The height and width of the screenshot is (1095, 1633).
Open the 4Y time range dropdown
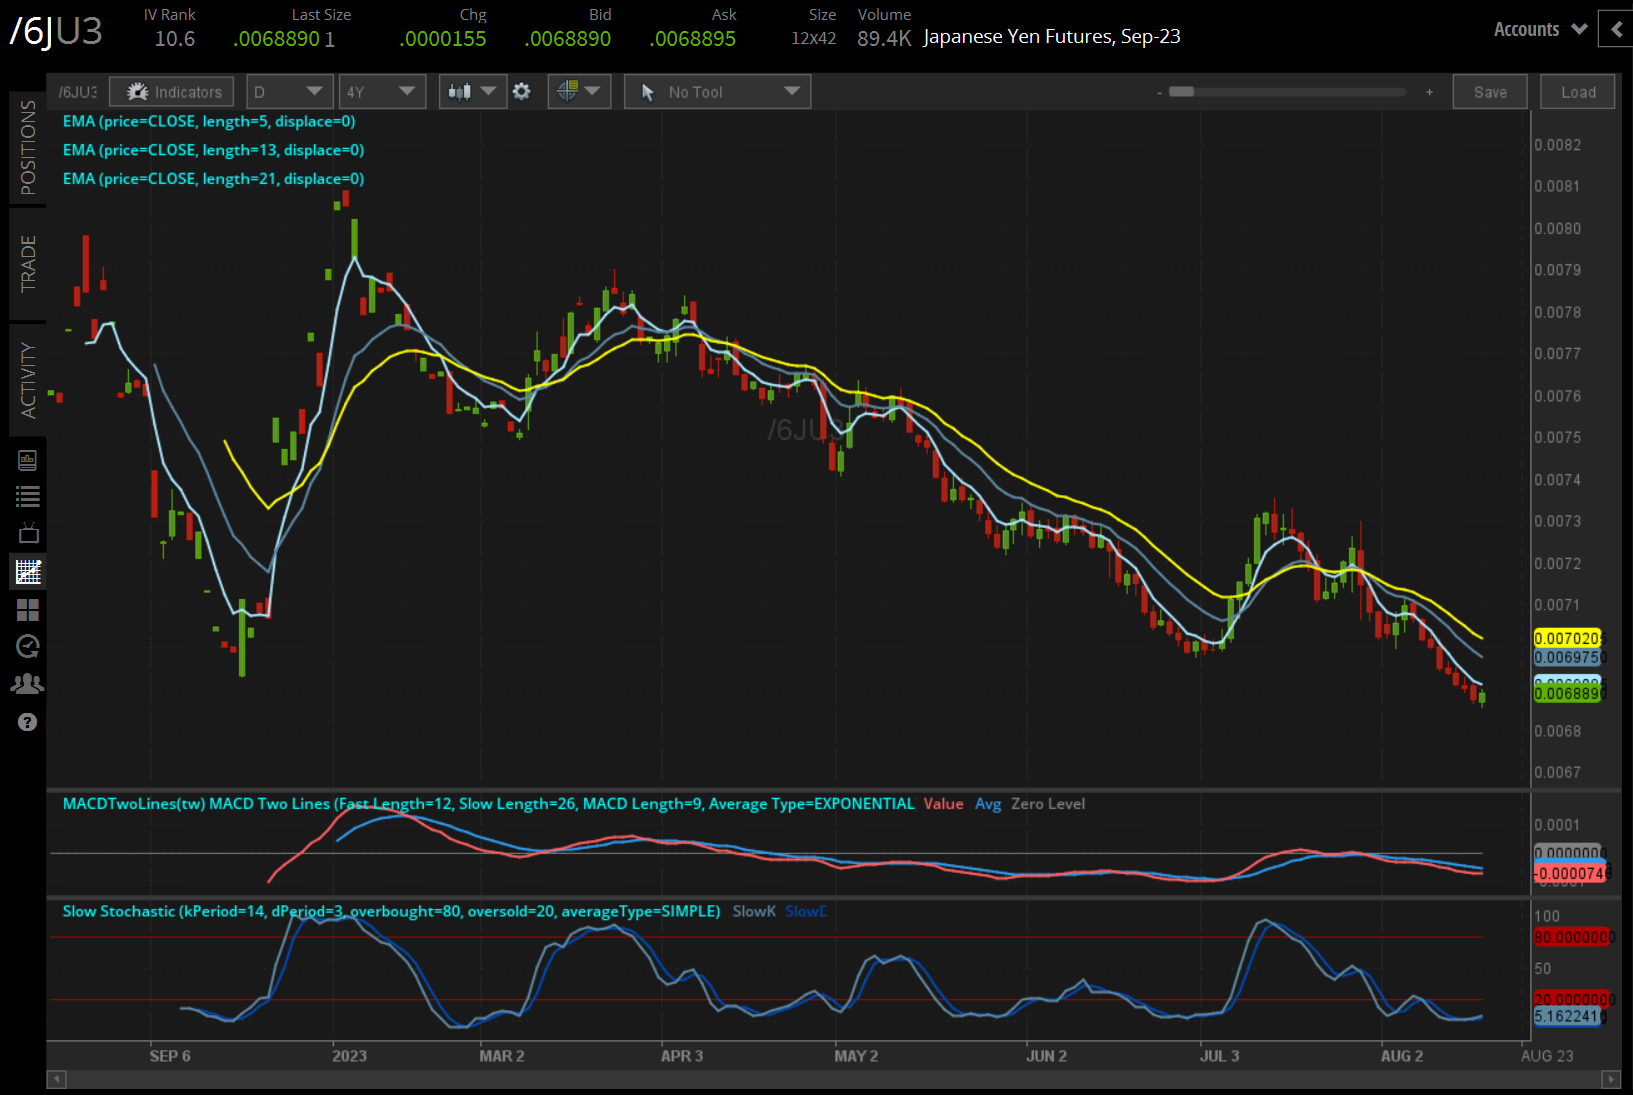[381, 92]
